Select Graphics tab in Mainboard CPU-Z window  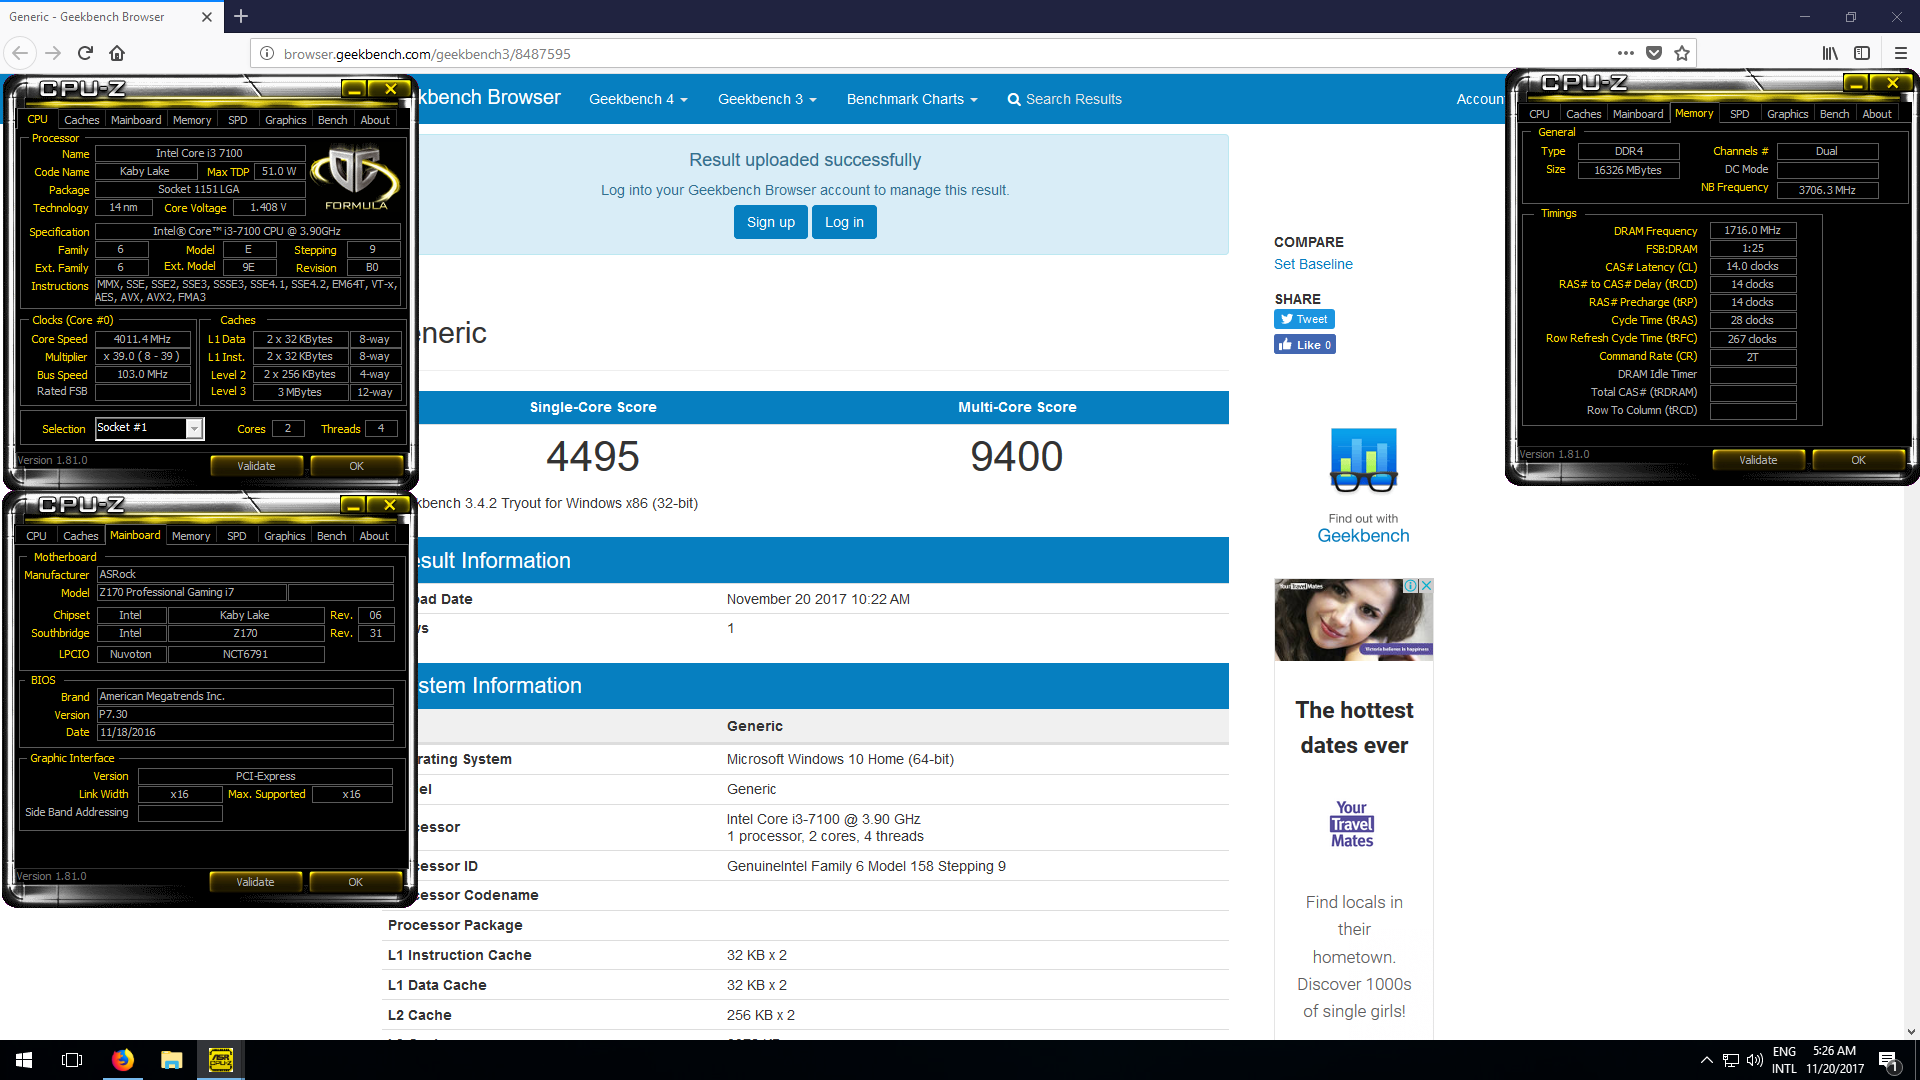click(284, 536)
